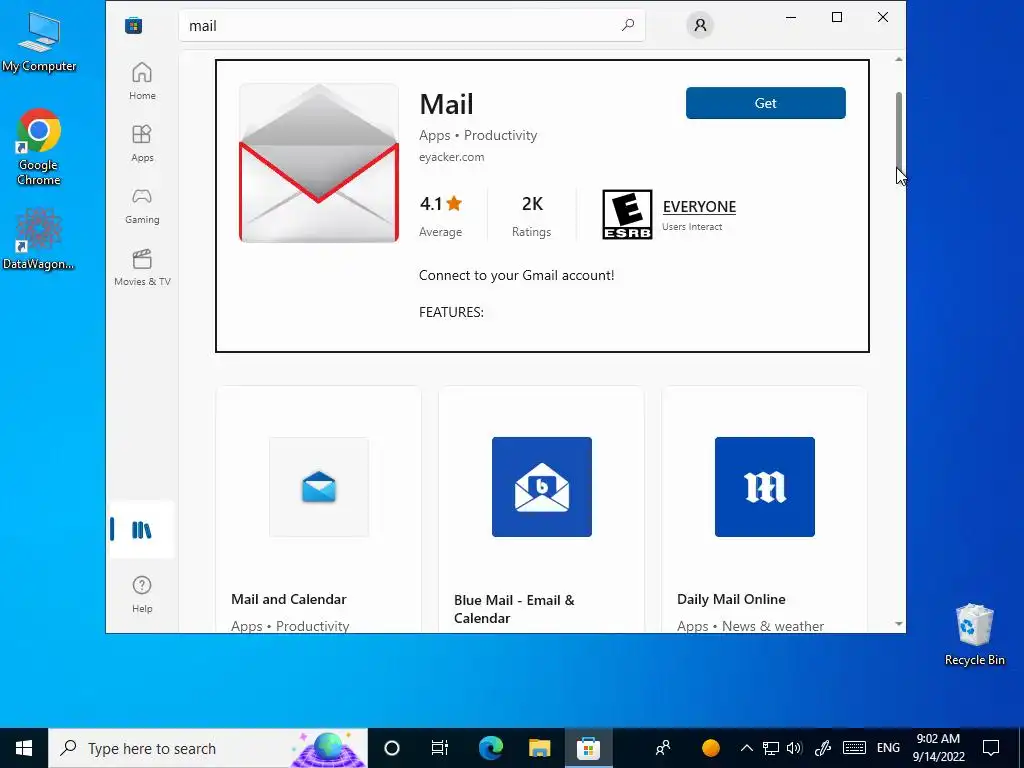Screen dimensions: 1024x768
Task: Select Google Chrome desktop shortcut
Action: [39, 148]
